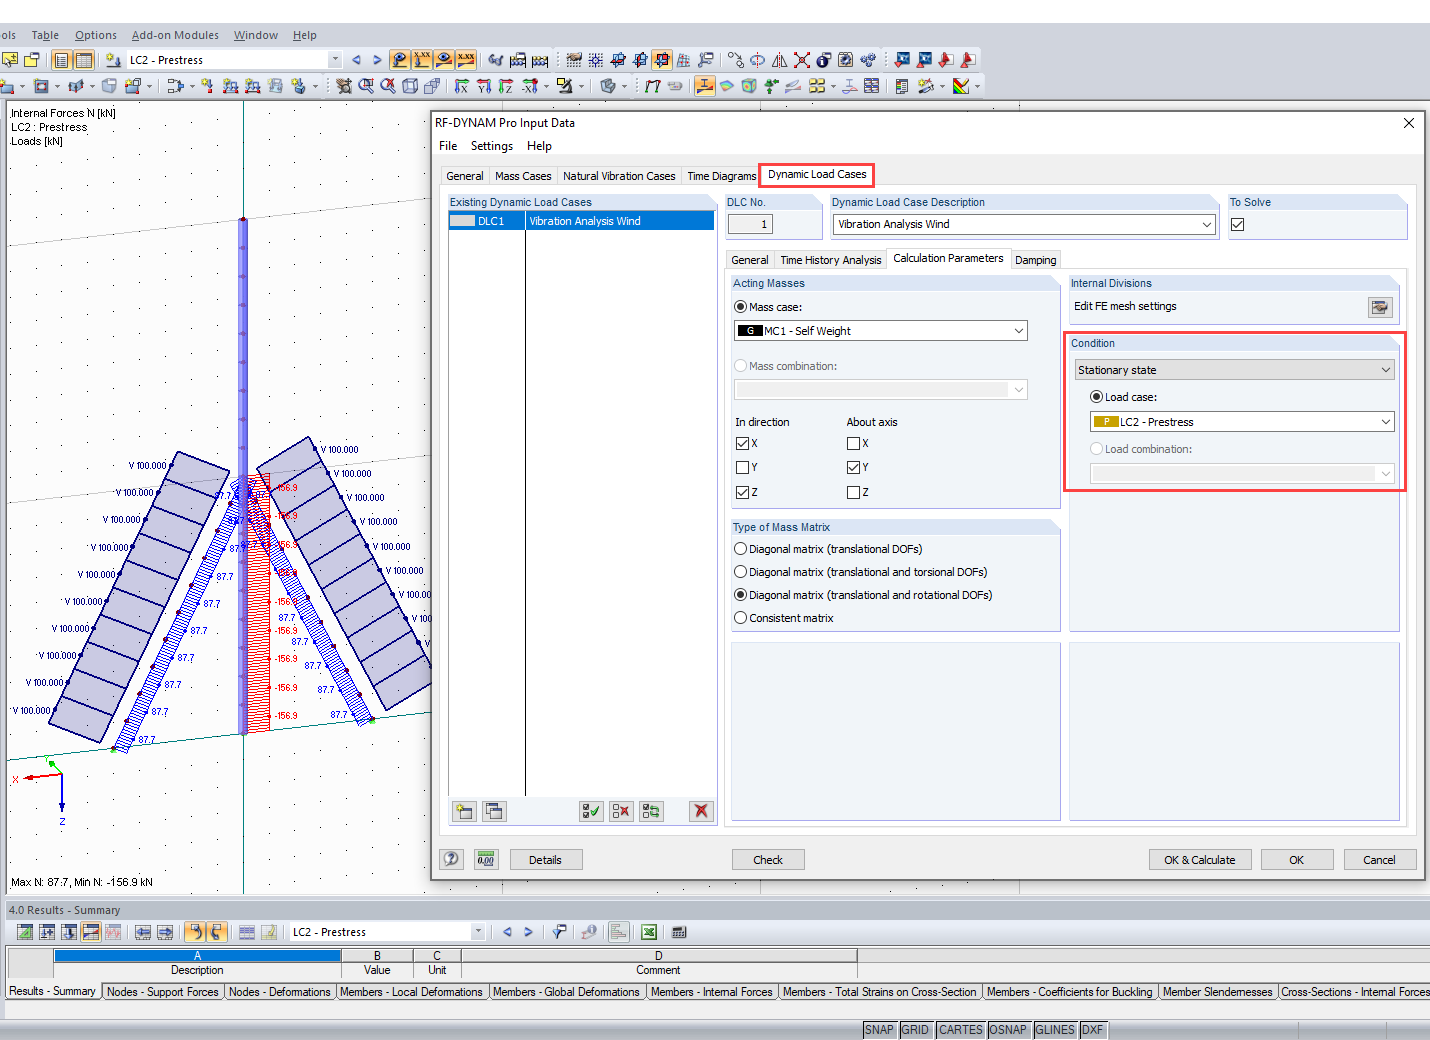Screen dimensions: 1430x1040
Task: Click the help question mark icon
Action: click(x=452, y=859)
